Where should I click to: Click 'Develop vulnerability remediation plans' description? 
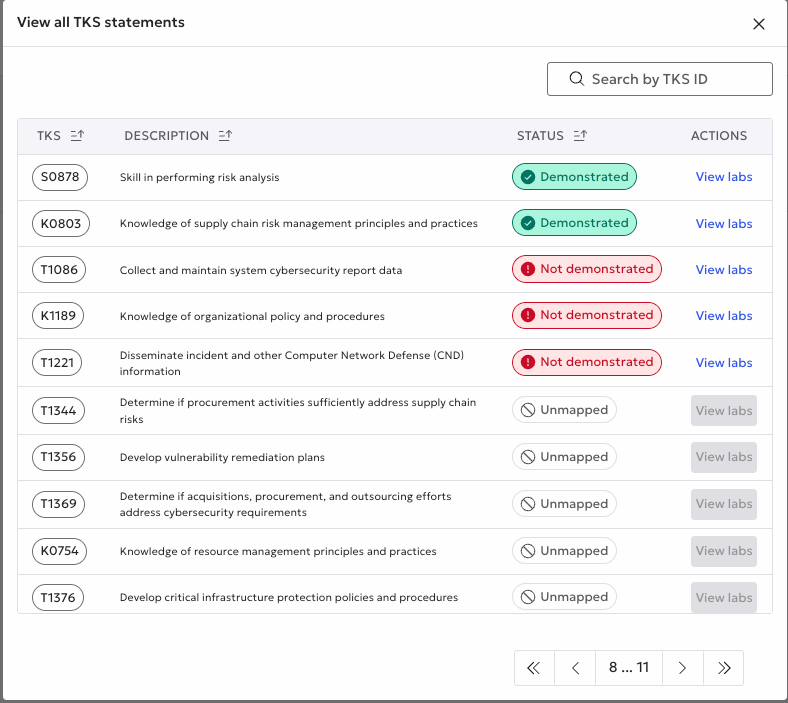(222, 457)
